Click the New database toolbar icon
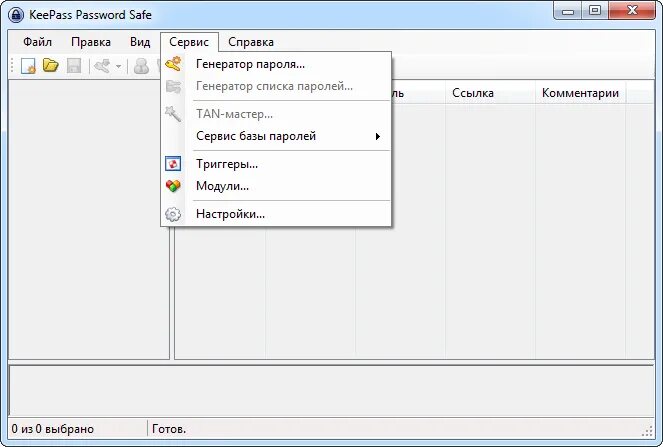 tap(28, 66)
